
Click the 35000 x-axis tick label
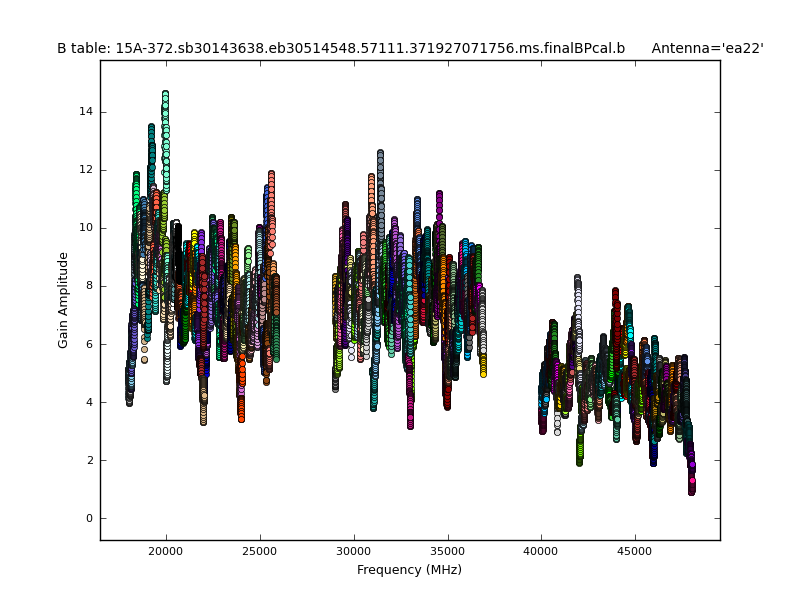click(x=447, y=550)
